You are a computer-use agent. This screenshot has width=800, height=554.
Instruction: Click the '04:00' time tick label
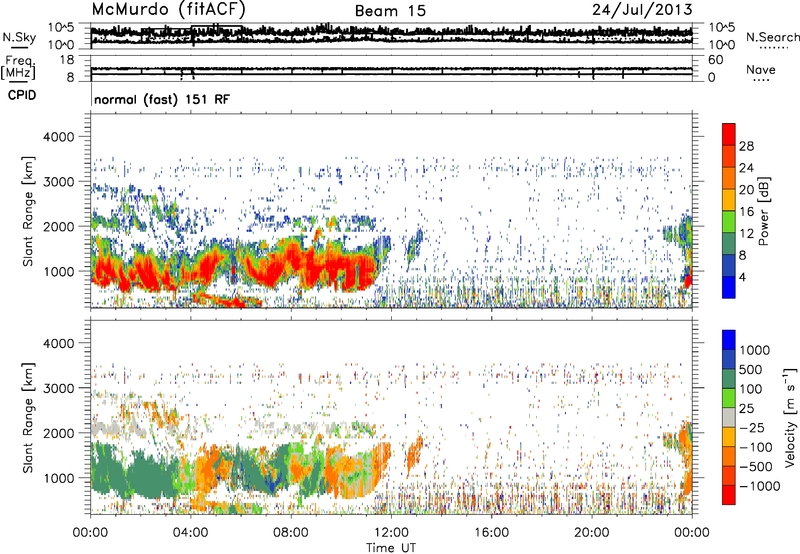point(191,533)
